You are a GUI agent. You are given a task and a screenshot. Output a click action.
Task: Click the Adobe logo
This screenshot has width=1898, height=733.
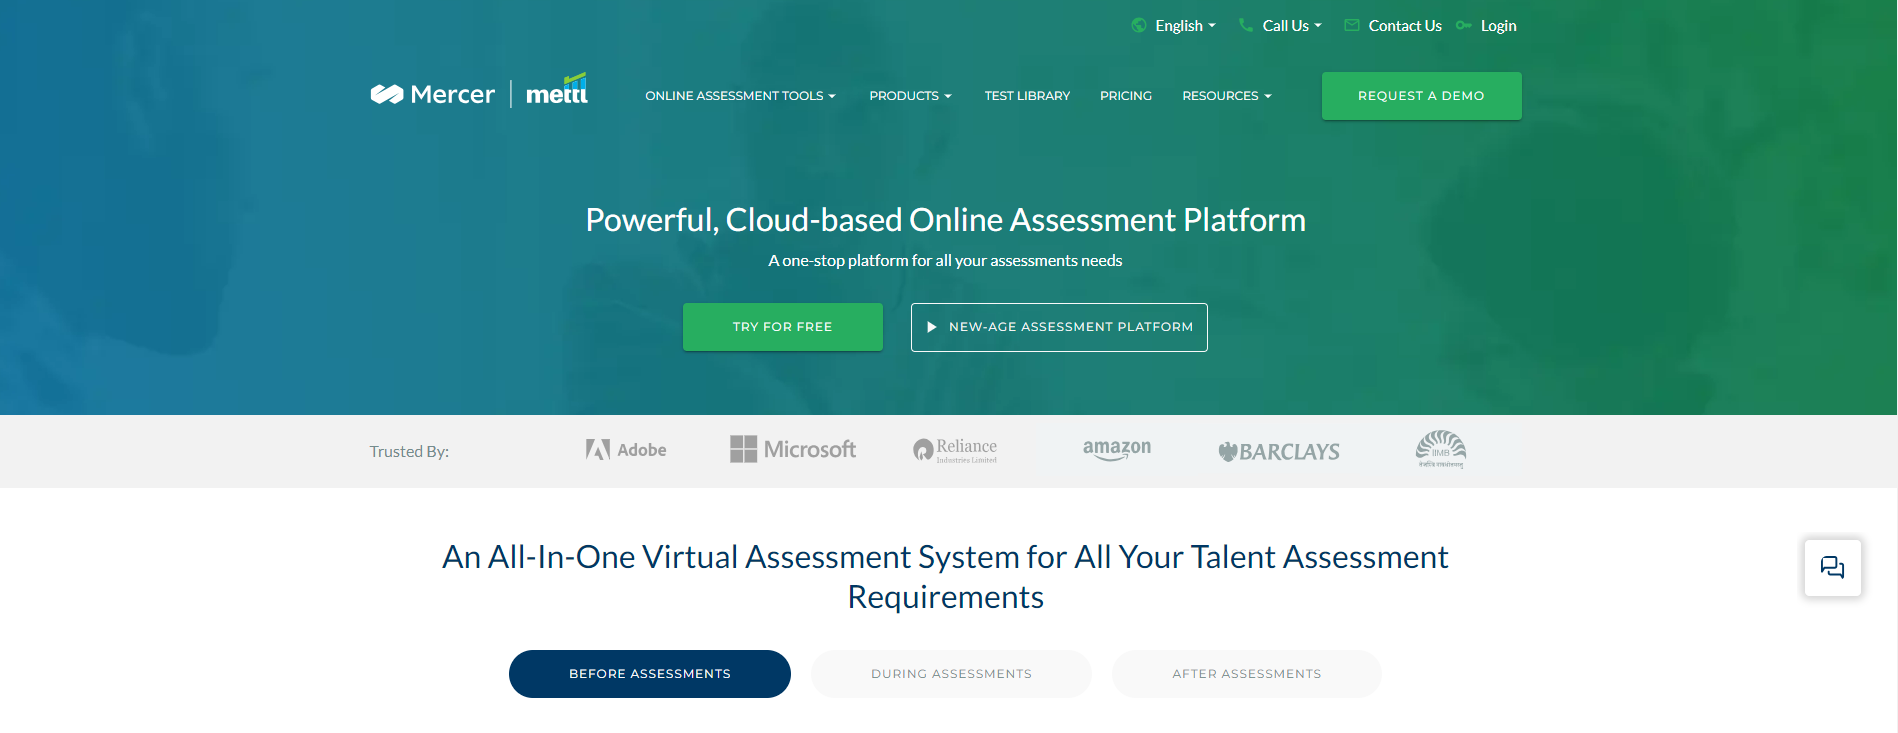click(x=626, y=450)
